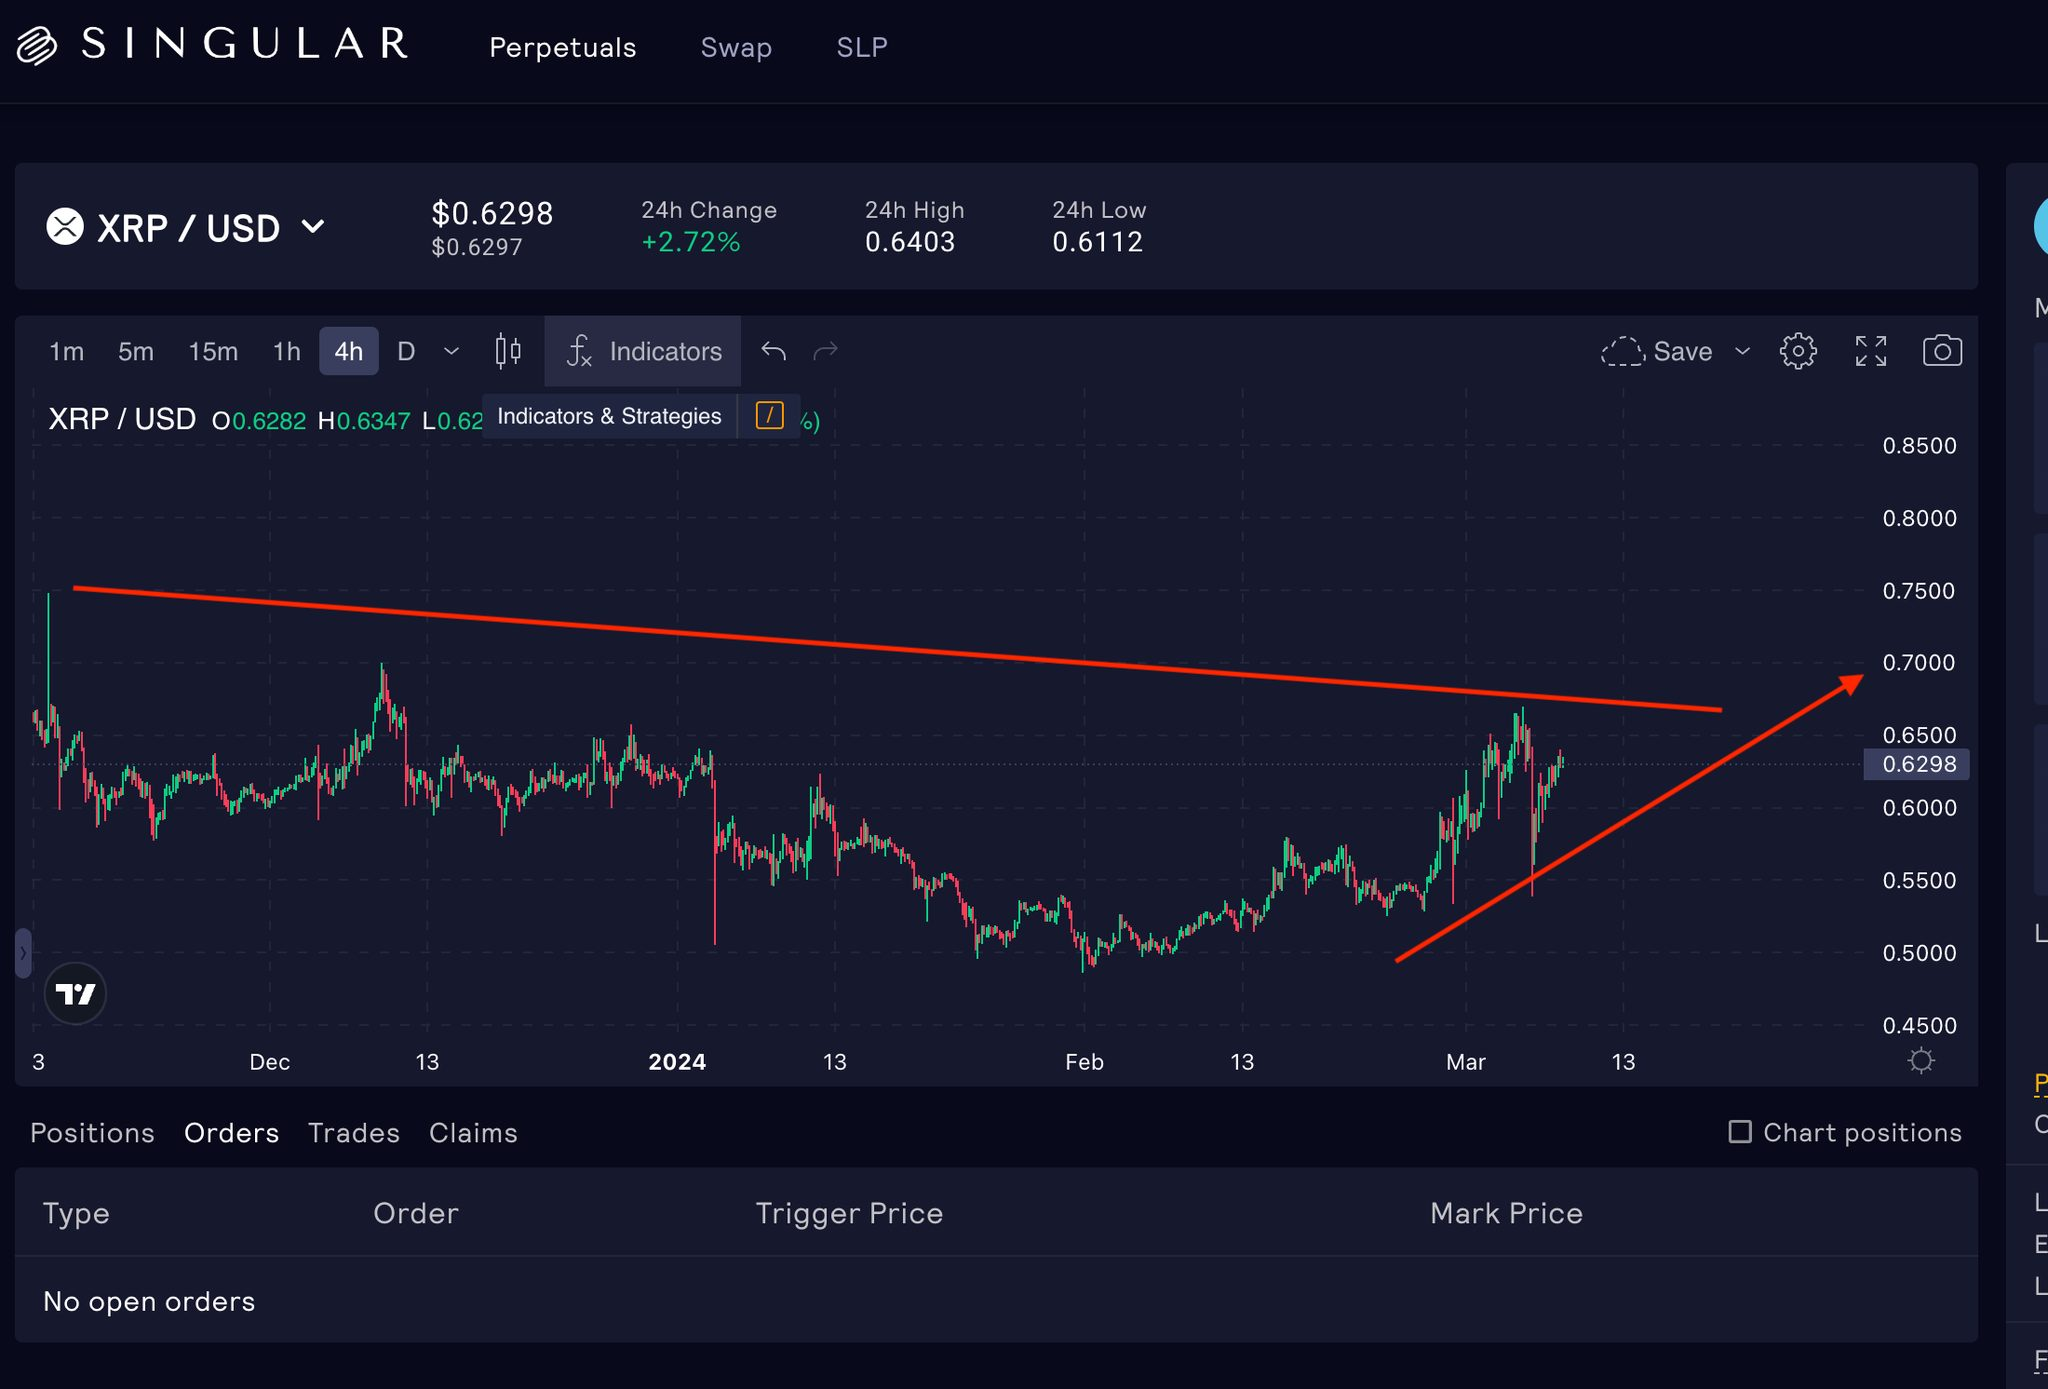
Task: Redo the chart action
Action: (825, 351)
